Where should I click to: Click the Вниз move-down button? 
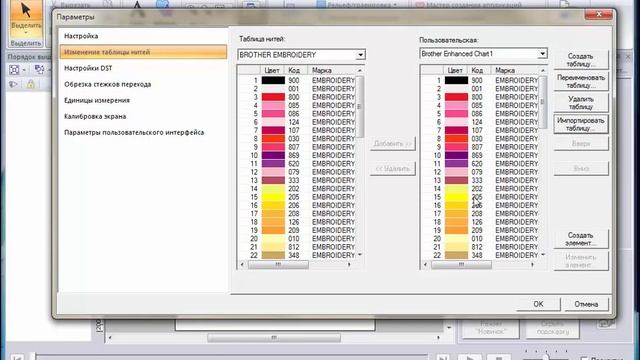580,169
